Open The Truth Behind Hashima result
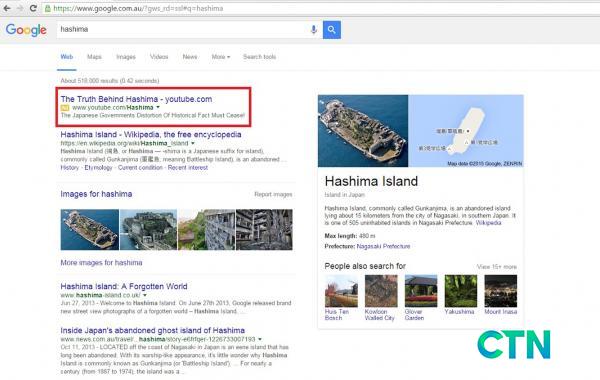600x380 pixels. pyautogui.click(x=136, y=99)
